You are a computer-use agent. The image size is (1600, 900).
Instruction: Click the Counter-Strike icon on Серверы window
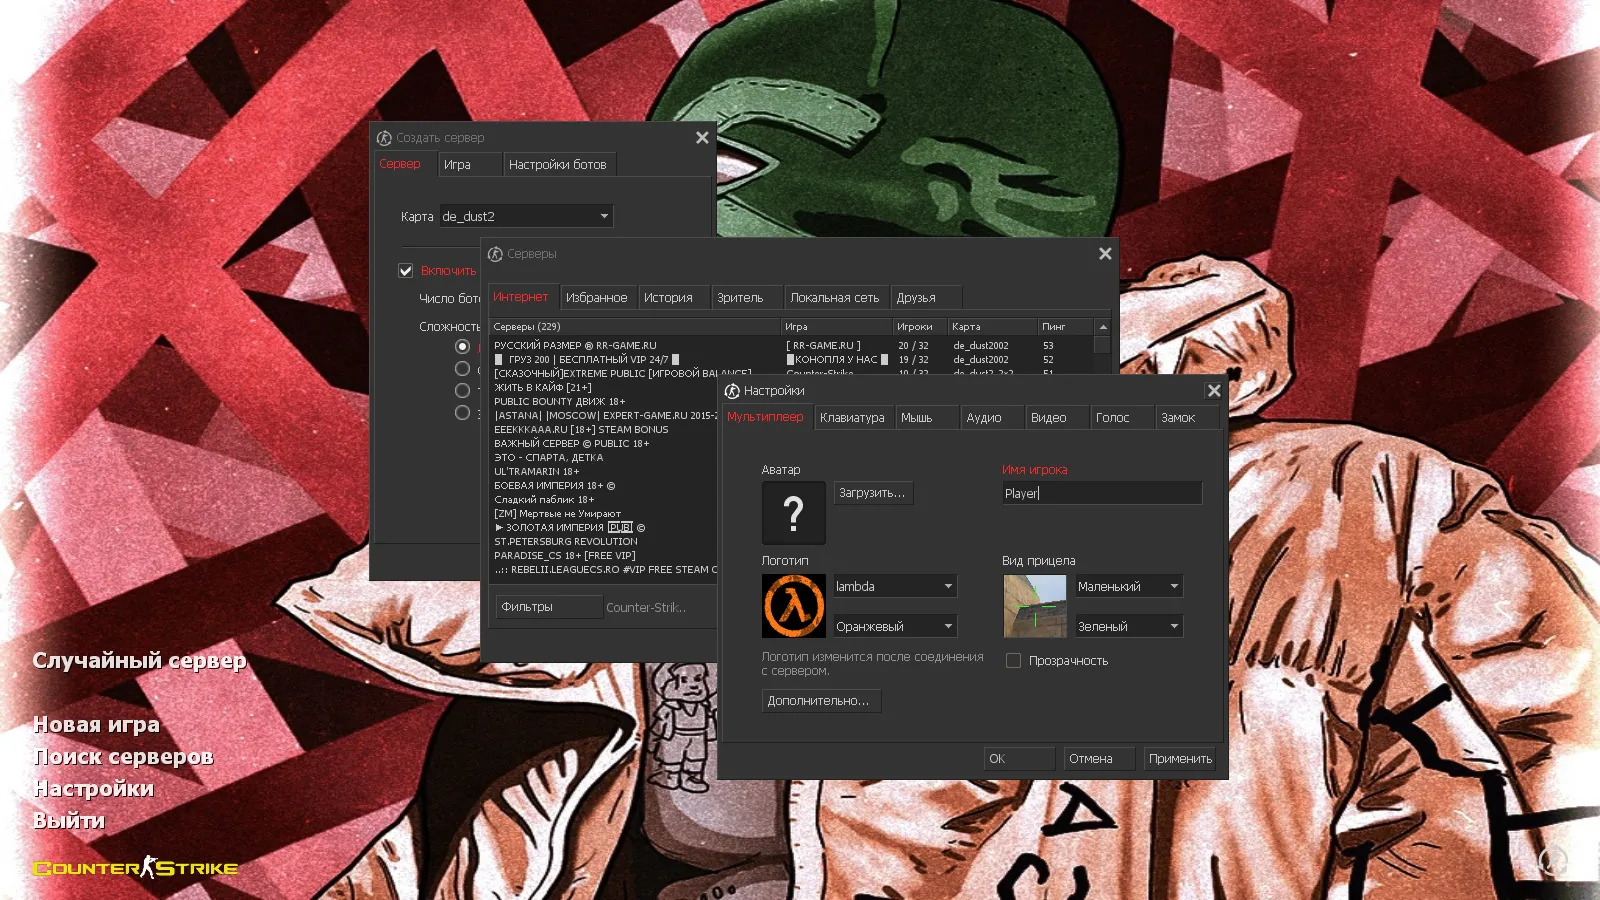point(497,254)
